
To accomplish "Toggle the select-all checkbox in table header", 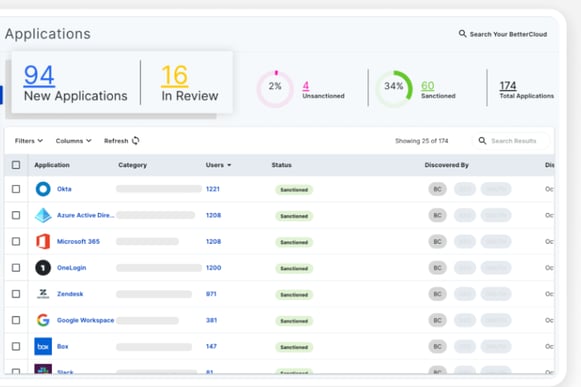I will 16,165.
